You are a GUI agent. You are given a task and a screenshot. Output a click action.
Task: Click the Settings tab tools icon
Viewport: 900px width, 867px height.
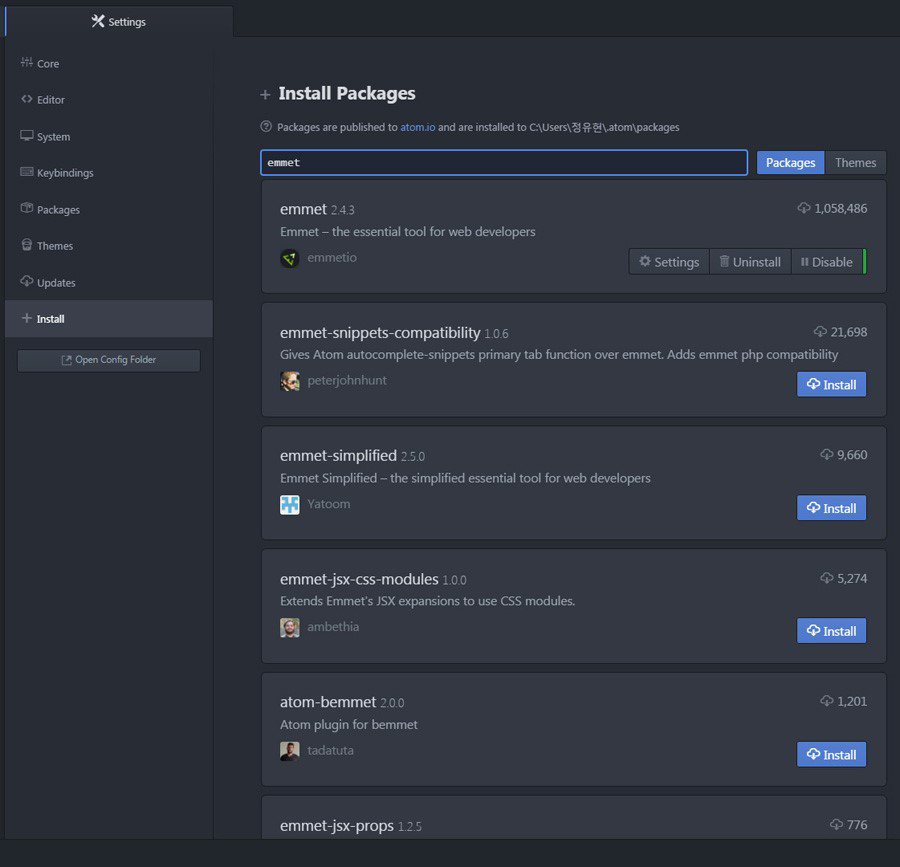pos(98,21)
